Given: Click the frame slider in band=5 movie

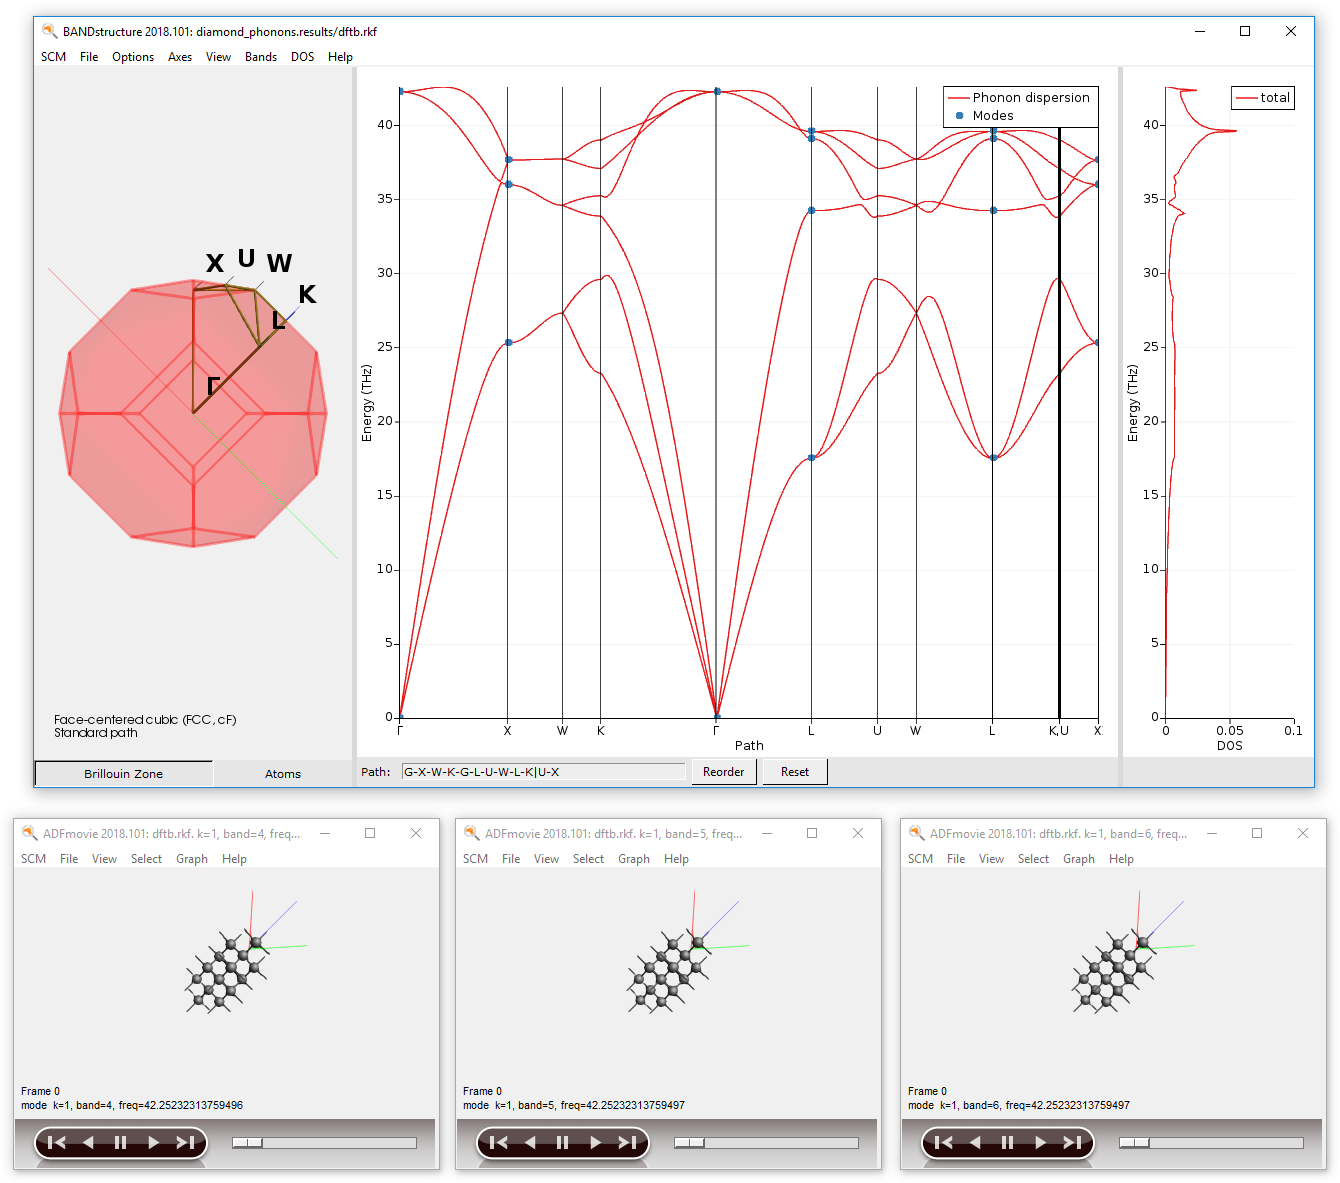Looking at the screenshot, I should [766, 1143].
